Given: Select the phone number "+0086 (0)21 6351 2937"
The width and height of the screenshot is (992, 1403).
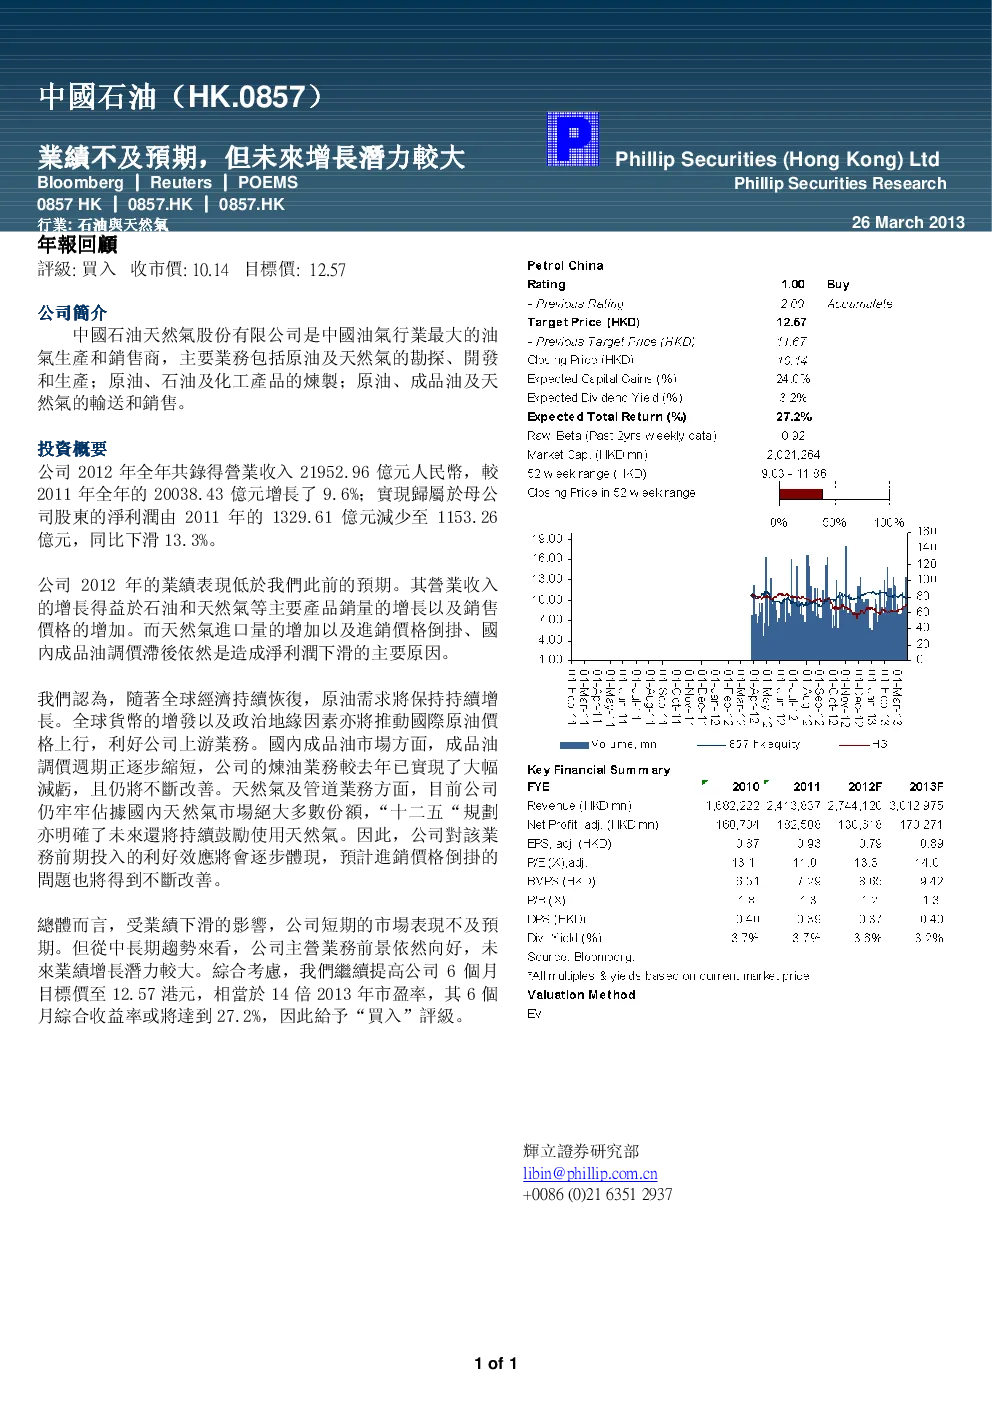Looking at the screenshot, I should pyautogui.click(x=598, y=1194).
